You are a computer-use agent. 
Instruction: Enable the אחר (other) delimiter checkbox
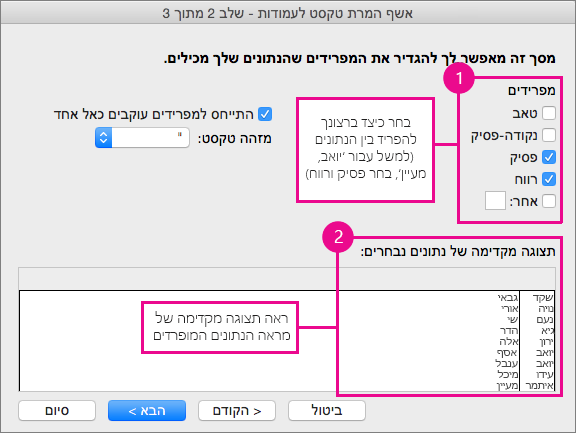[549, 201]
